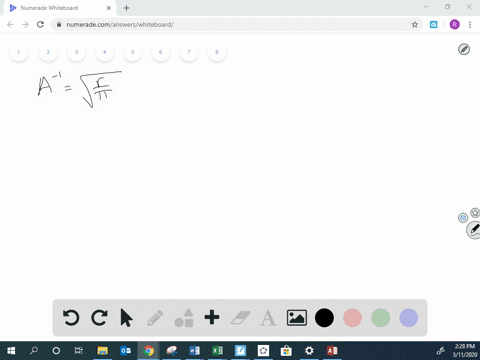Click the blue browser extension icon
Image resolution: width=480 pixels, height=360 pixels.
click(x=434, y=24)
